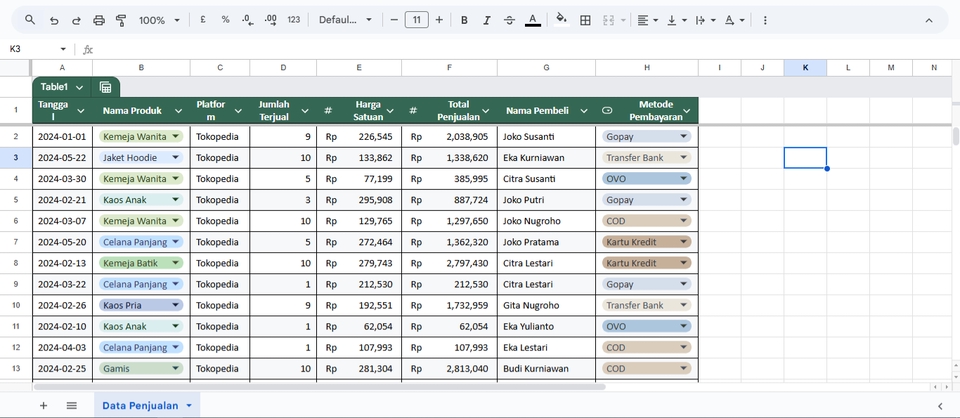Select column E header
This screenshot has height=418, width=960.
(x=359, y=68)
